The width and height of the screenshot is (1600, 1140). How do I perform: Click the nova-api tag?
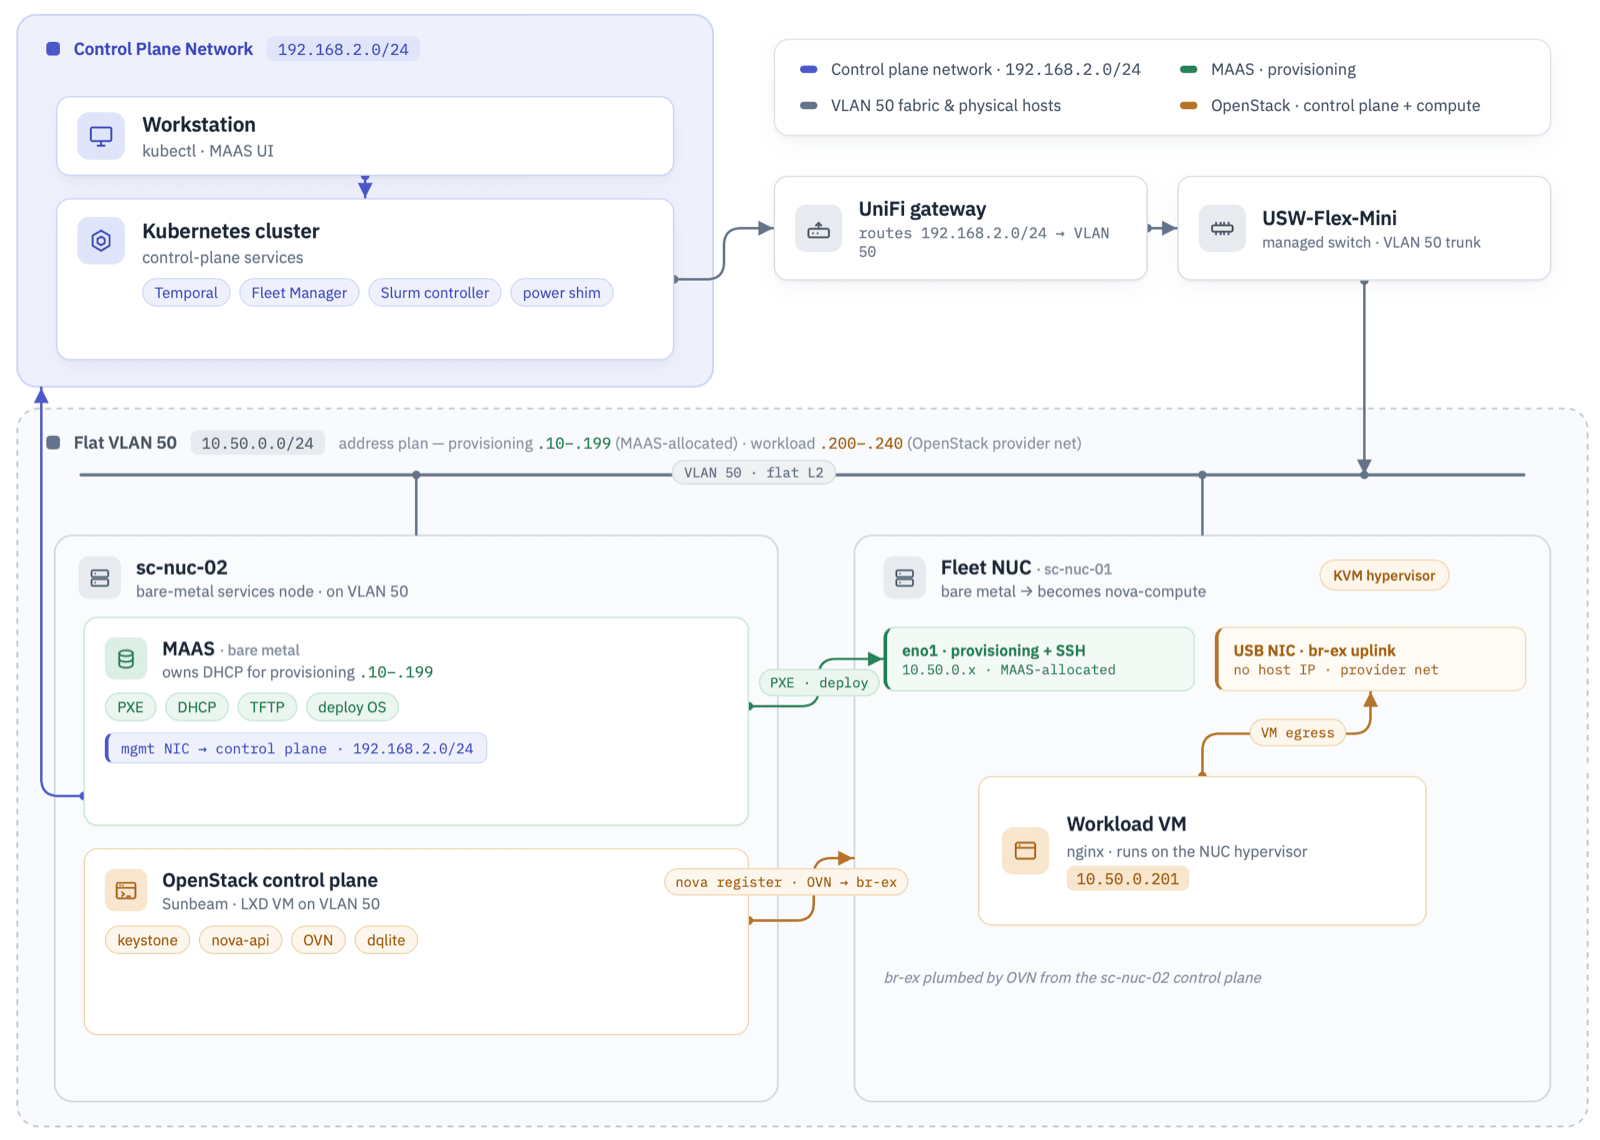241,940
